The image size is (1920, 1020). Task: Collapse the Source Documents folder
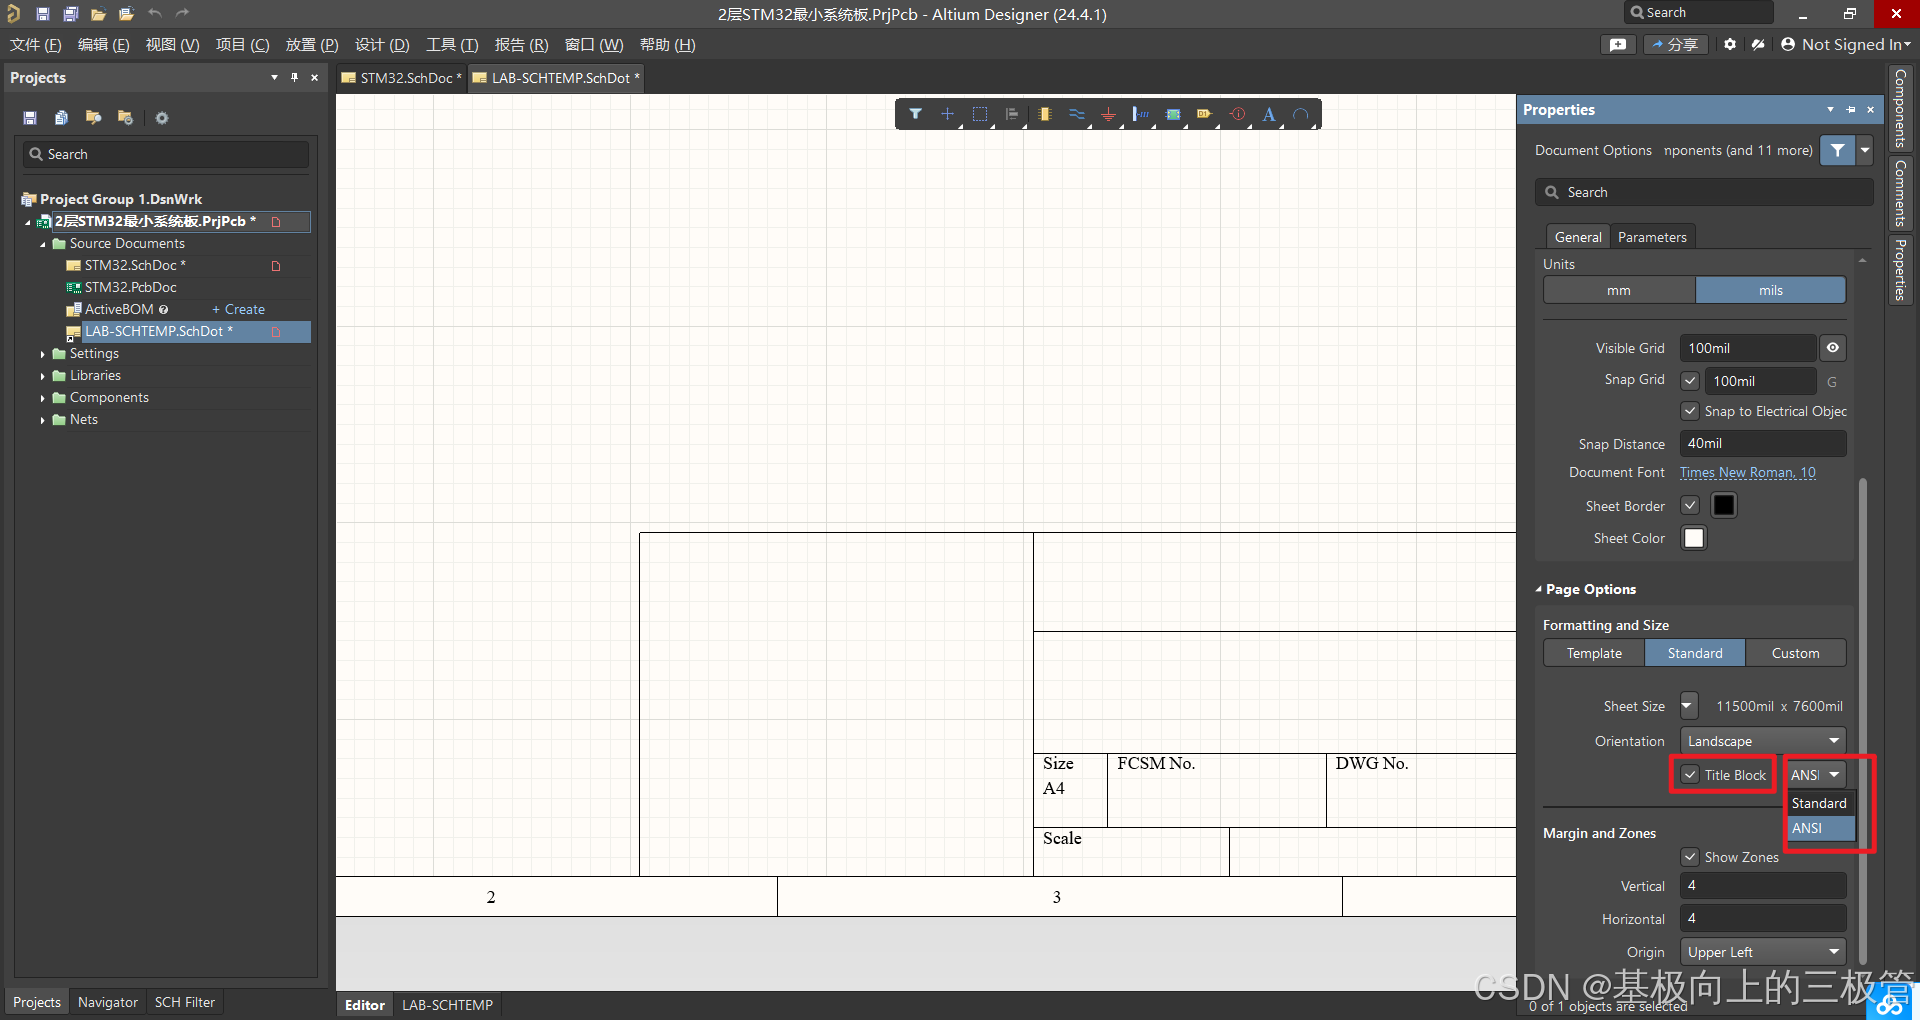(x=42, y=244)
